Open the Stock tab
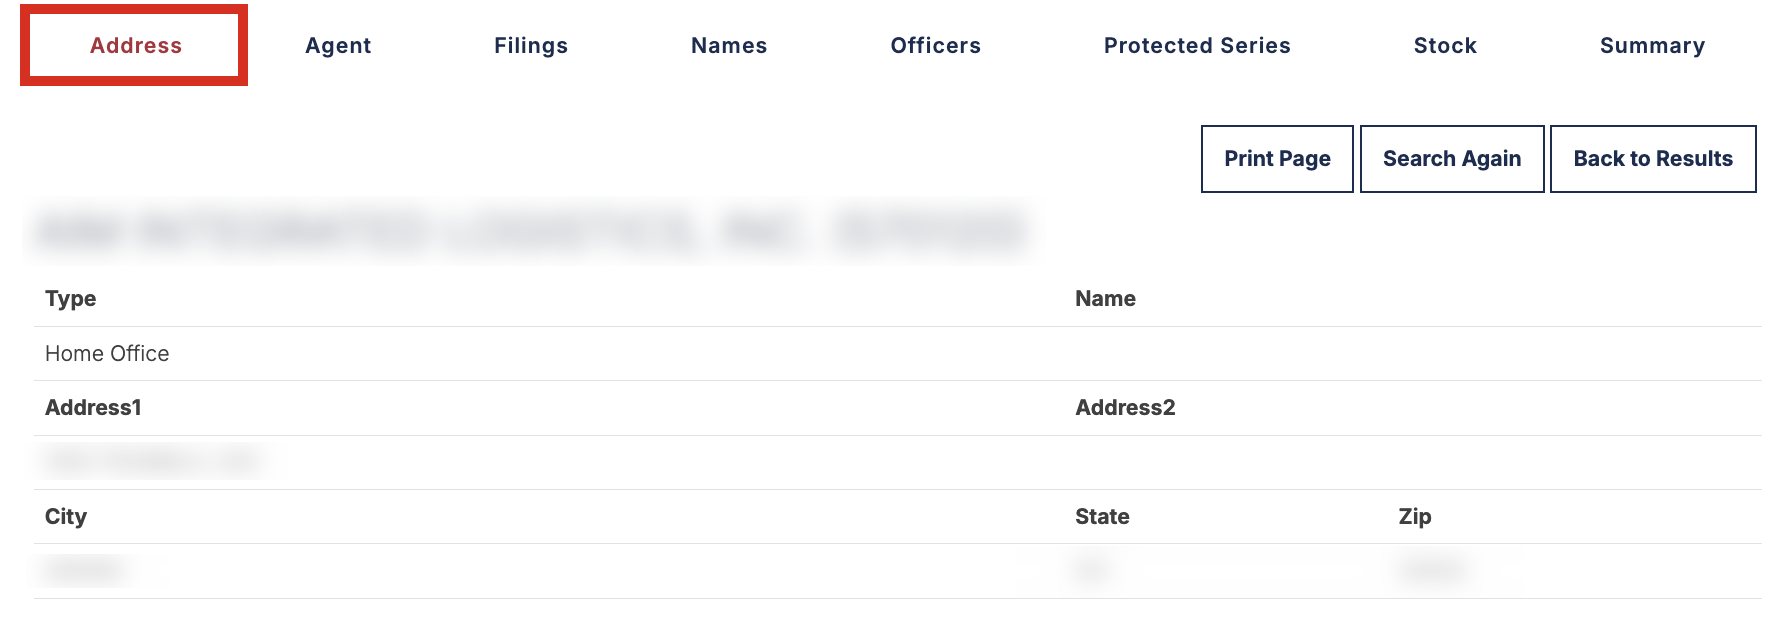This screenshot has height=630, width=1772. tap(1445, 46)
